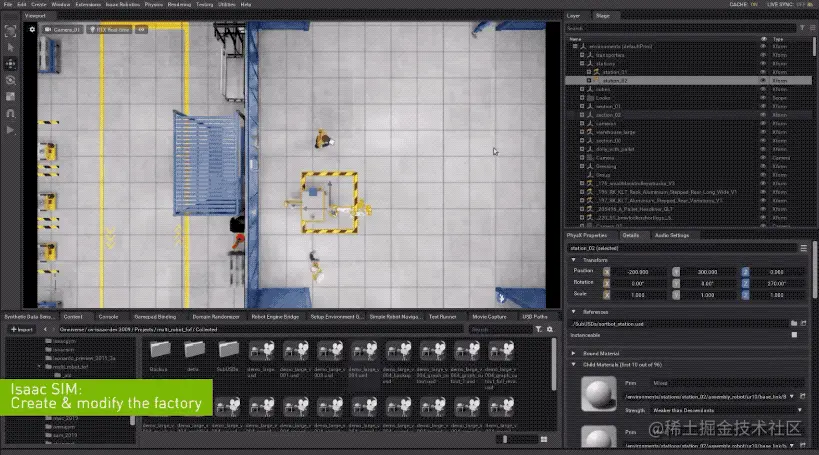Expand the Bound Material section
Viewport: 819px width, 455px height.
click(574, 354)
